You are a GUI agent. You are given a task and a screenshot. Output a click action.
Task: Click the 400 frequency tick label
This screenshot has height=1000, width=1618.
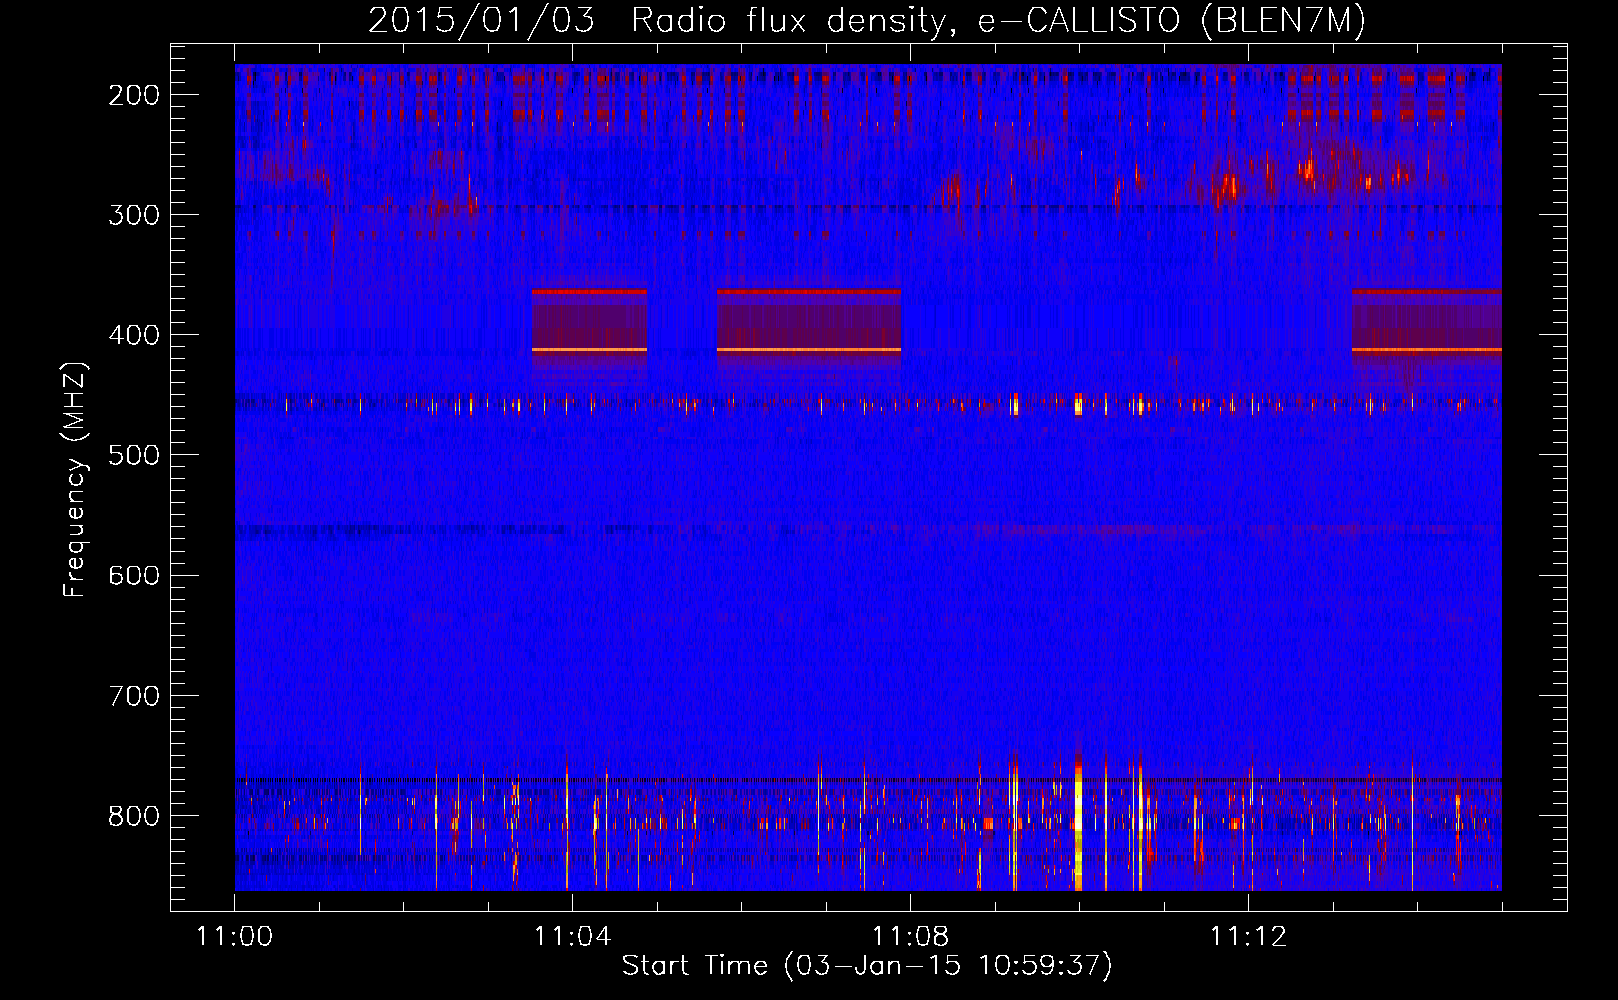[134, 335]
